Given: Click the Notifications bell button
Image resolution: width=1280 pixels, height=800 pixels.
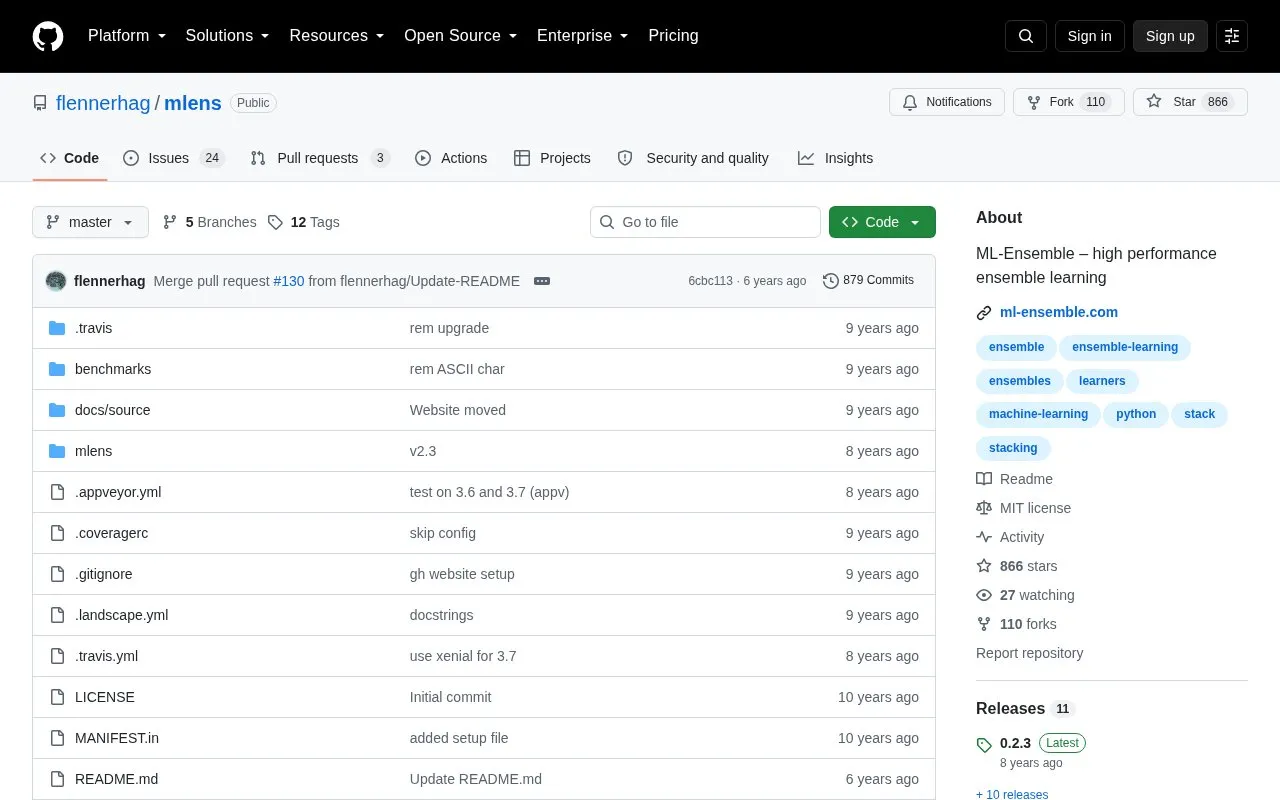Looking at the screenshot, I should coord(947,102).
